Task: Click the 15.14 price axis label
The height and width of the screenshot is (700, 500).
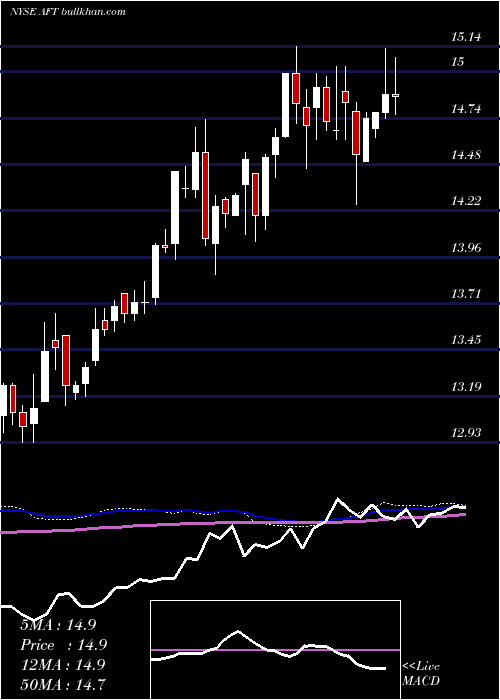Action: click(x=466, y=37)
